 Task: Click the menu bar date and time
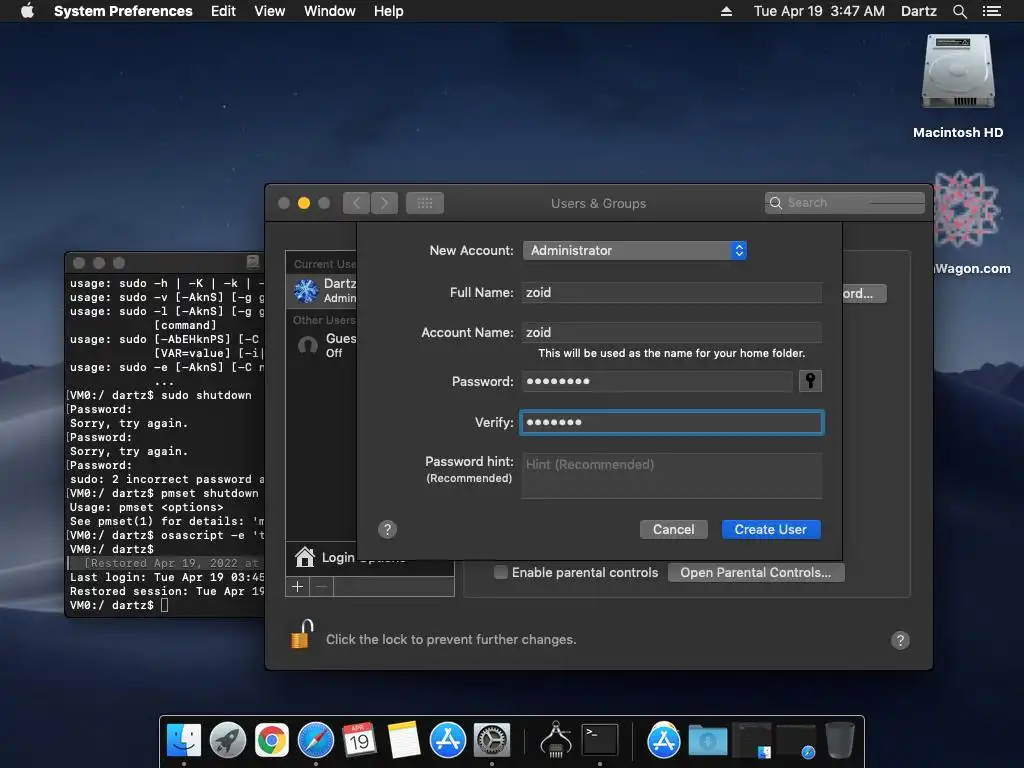819,11
